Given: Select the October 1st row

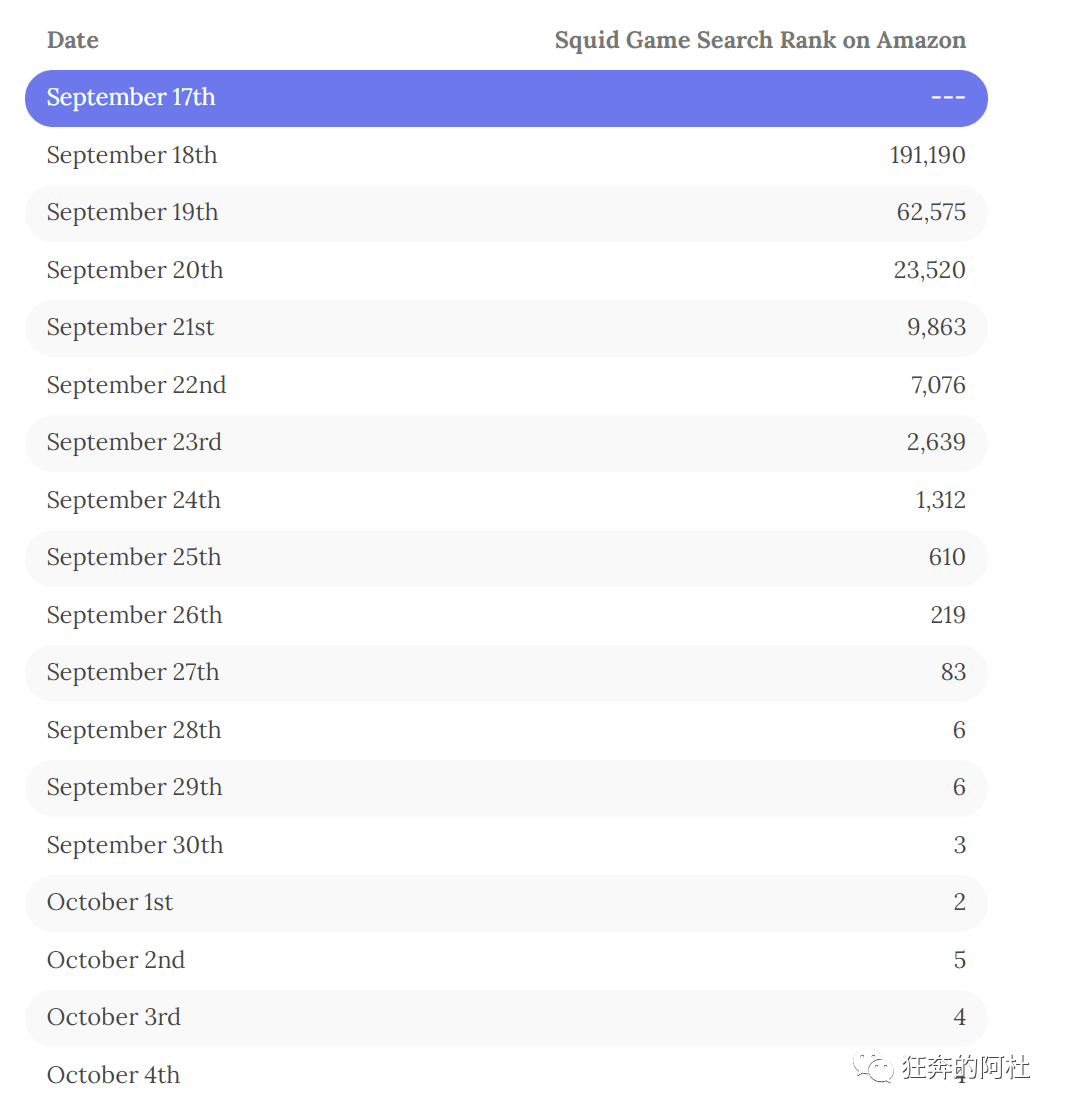Looking at the screenshot, I should (x=506, y=904).
